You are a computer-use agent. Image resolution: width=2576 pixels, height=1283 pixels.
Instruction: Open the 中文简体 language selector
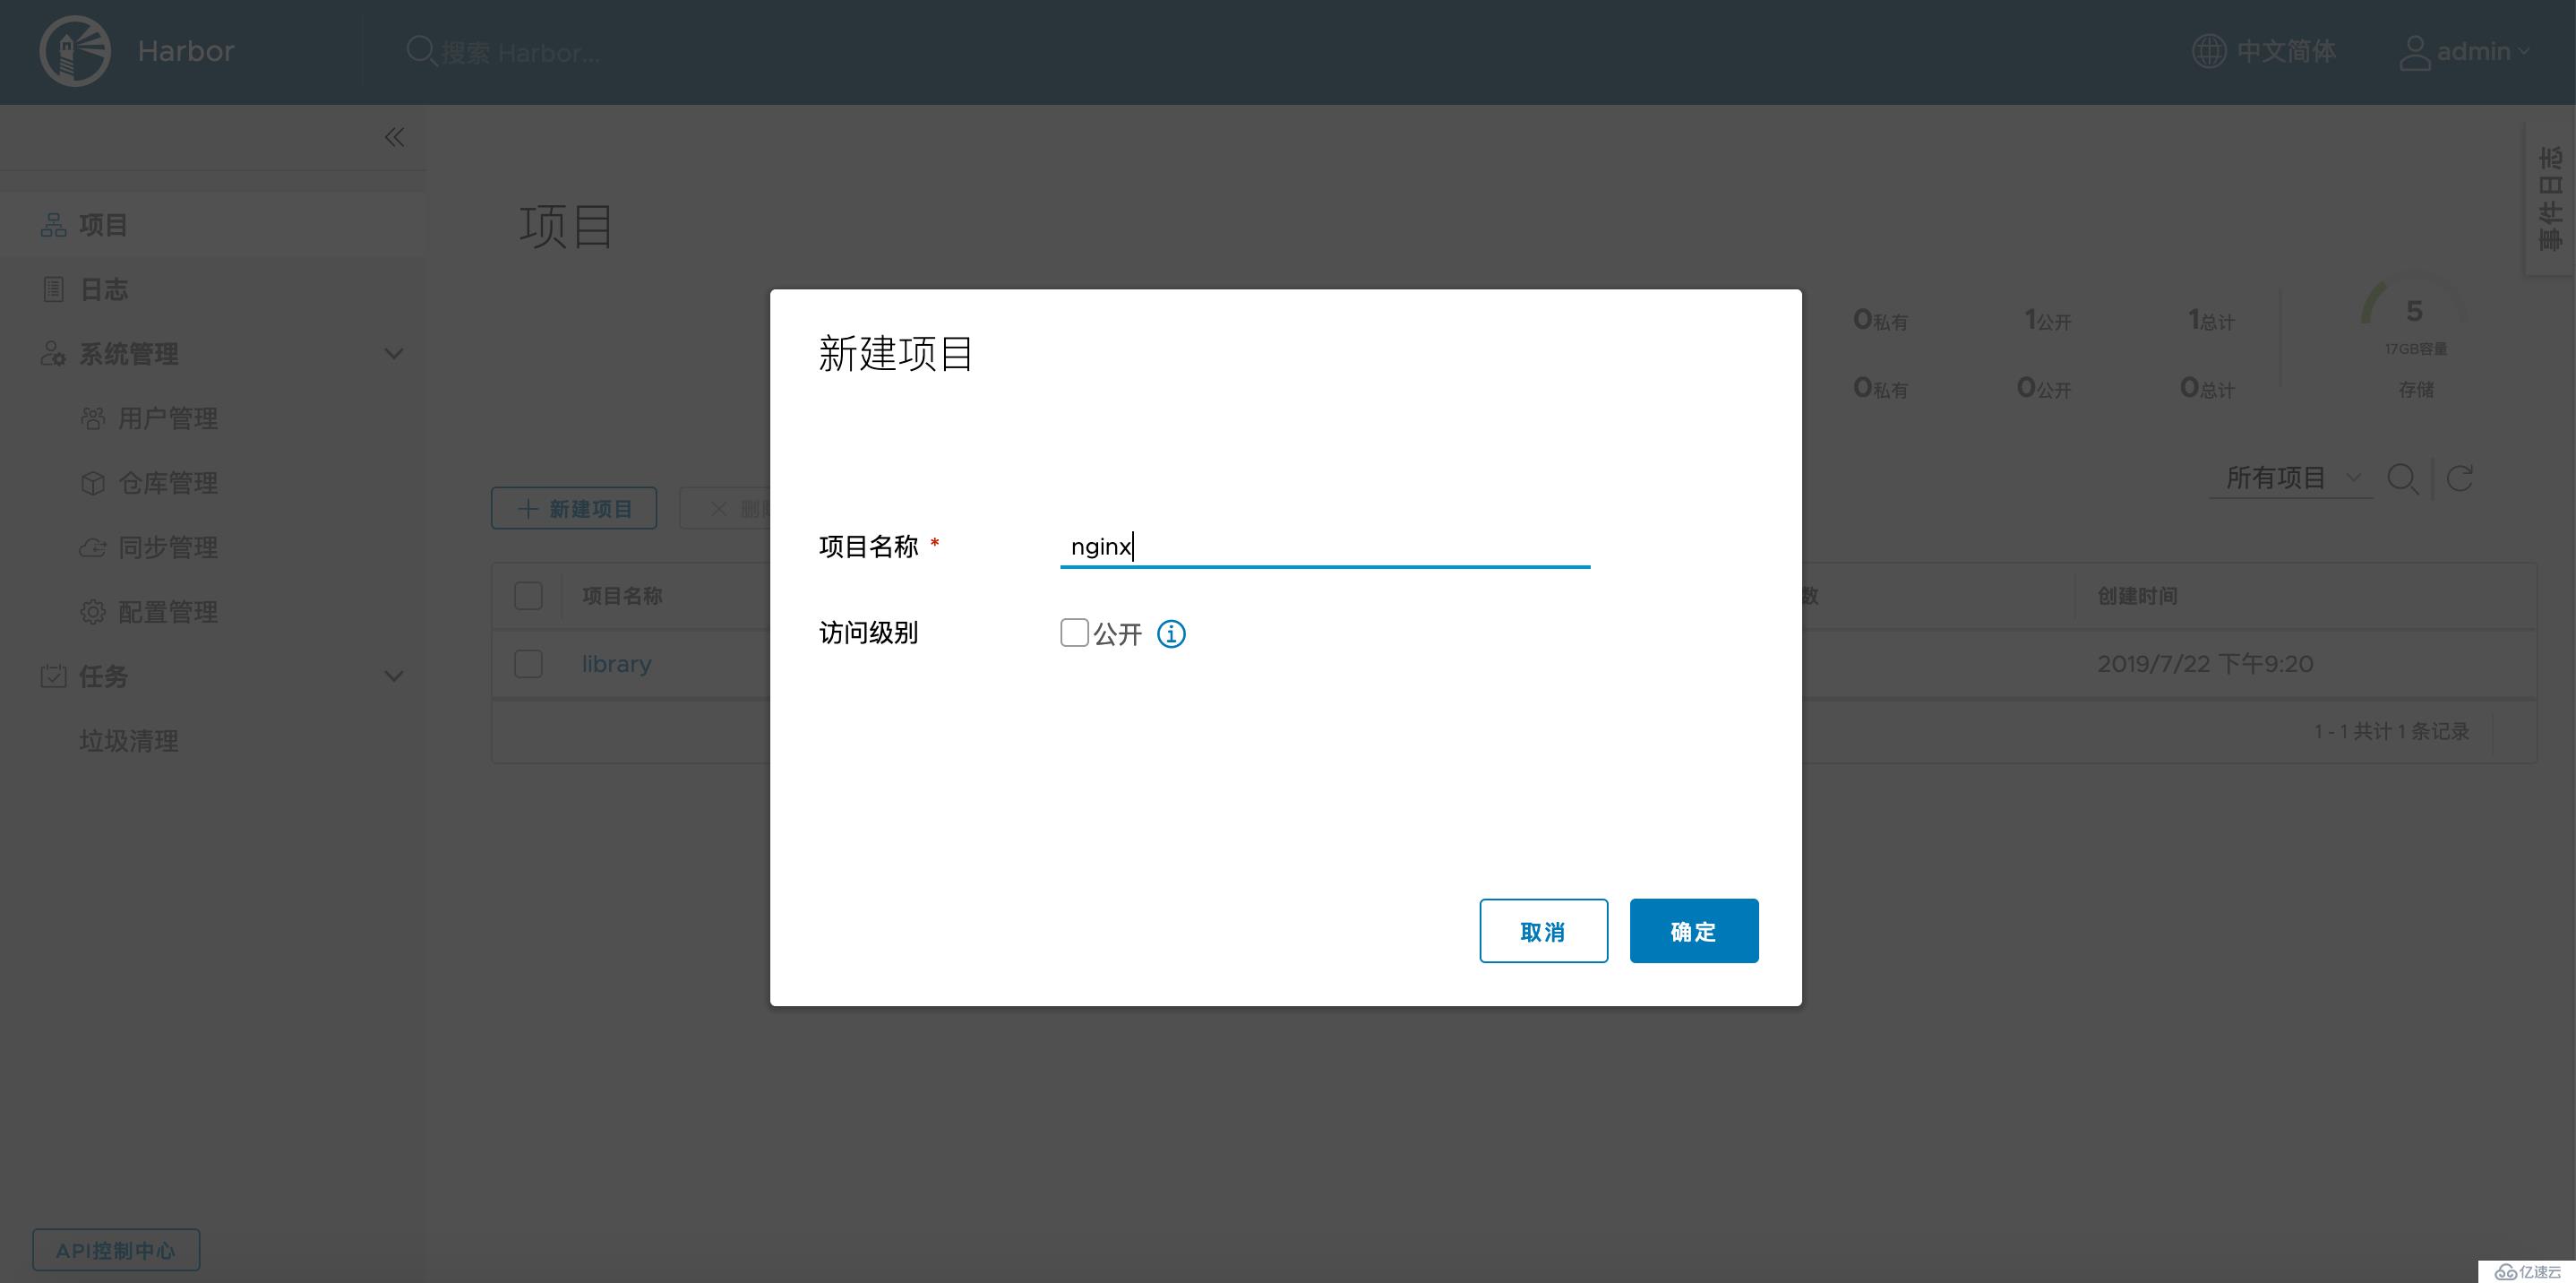coord(2285,51)
